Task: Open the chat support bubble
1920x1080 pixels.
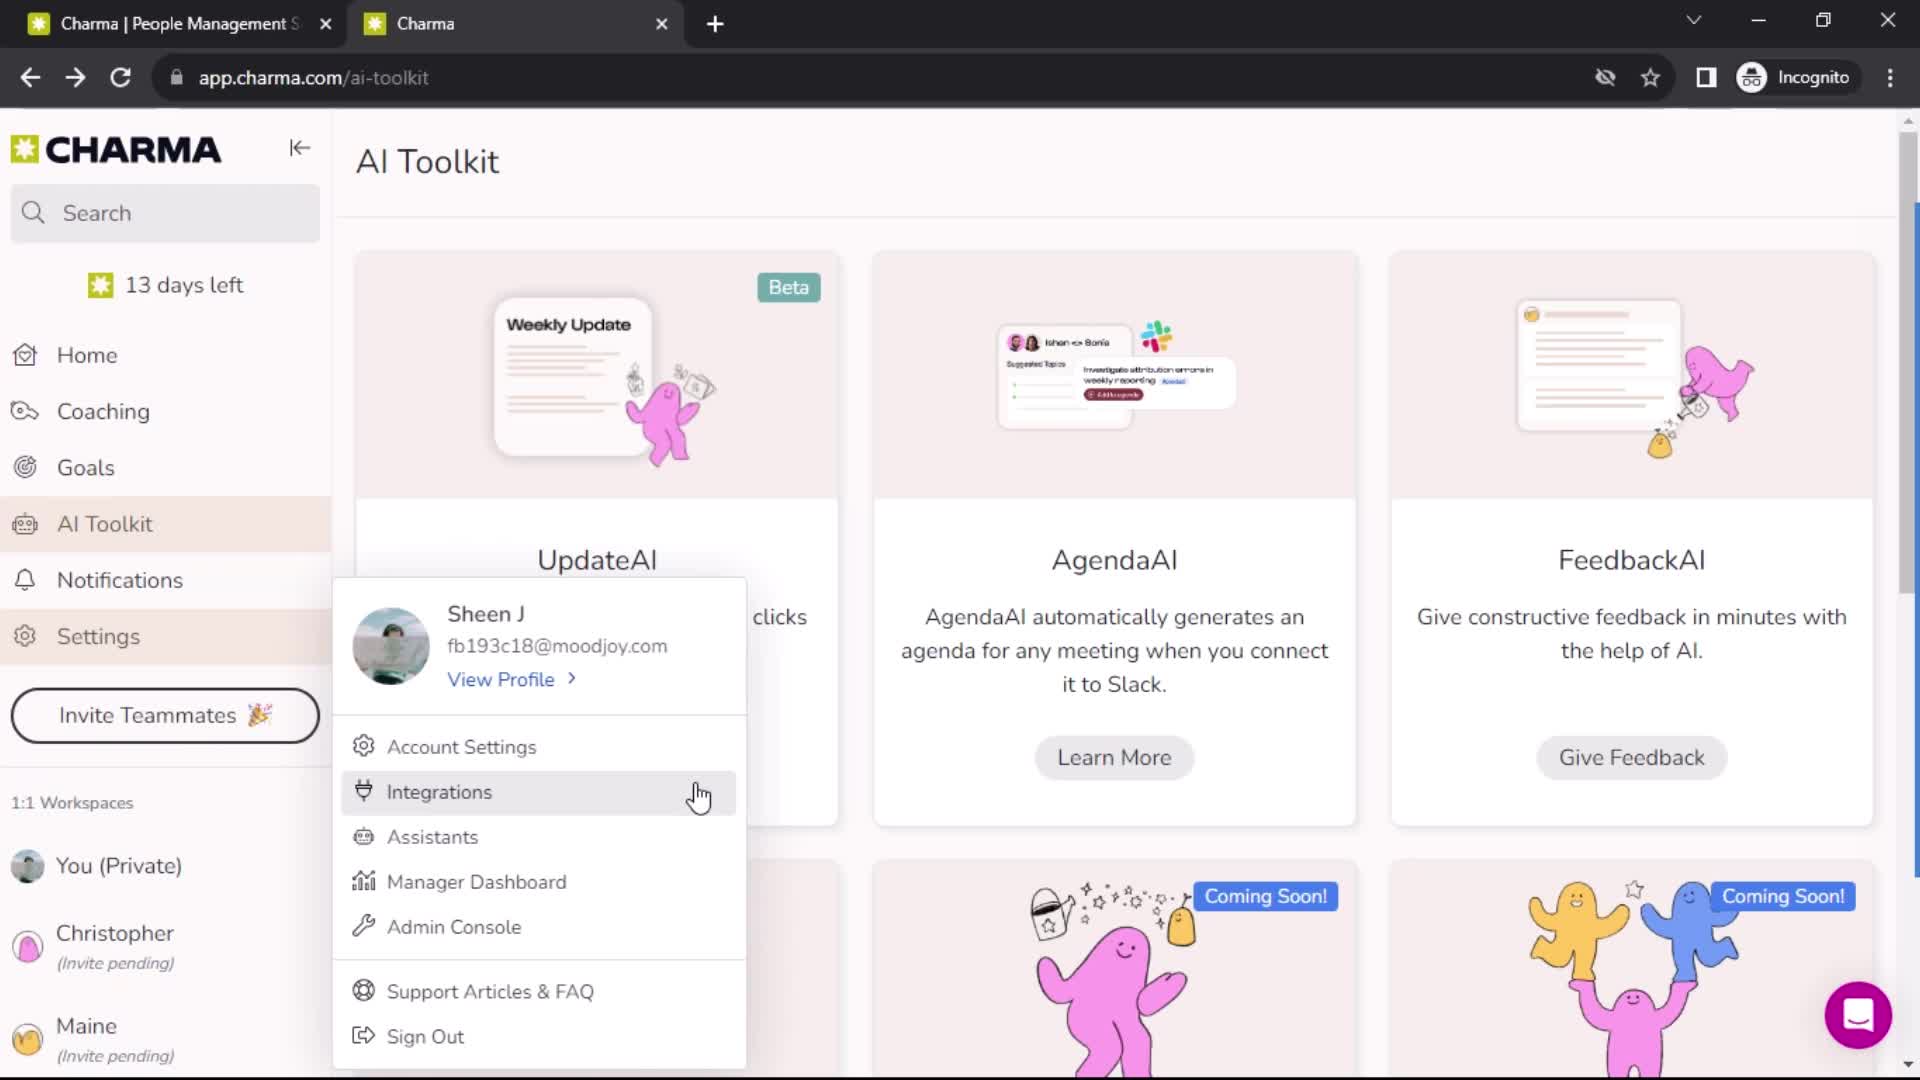Action: click(x=1857, y=1015)
